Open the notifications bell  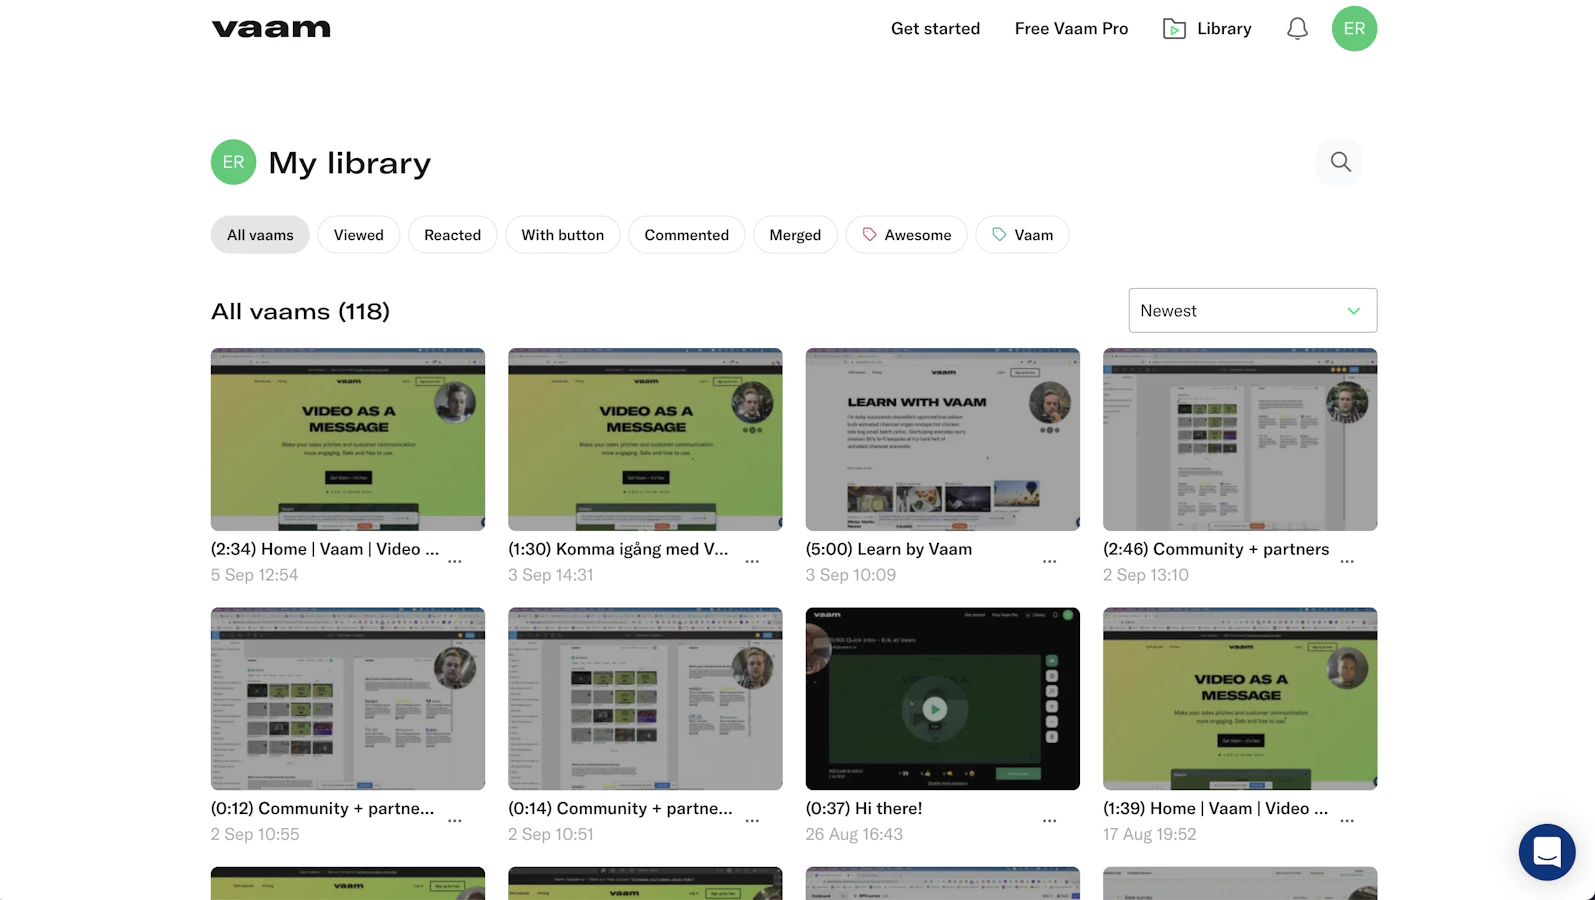1297,29
